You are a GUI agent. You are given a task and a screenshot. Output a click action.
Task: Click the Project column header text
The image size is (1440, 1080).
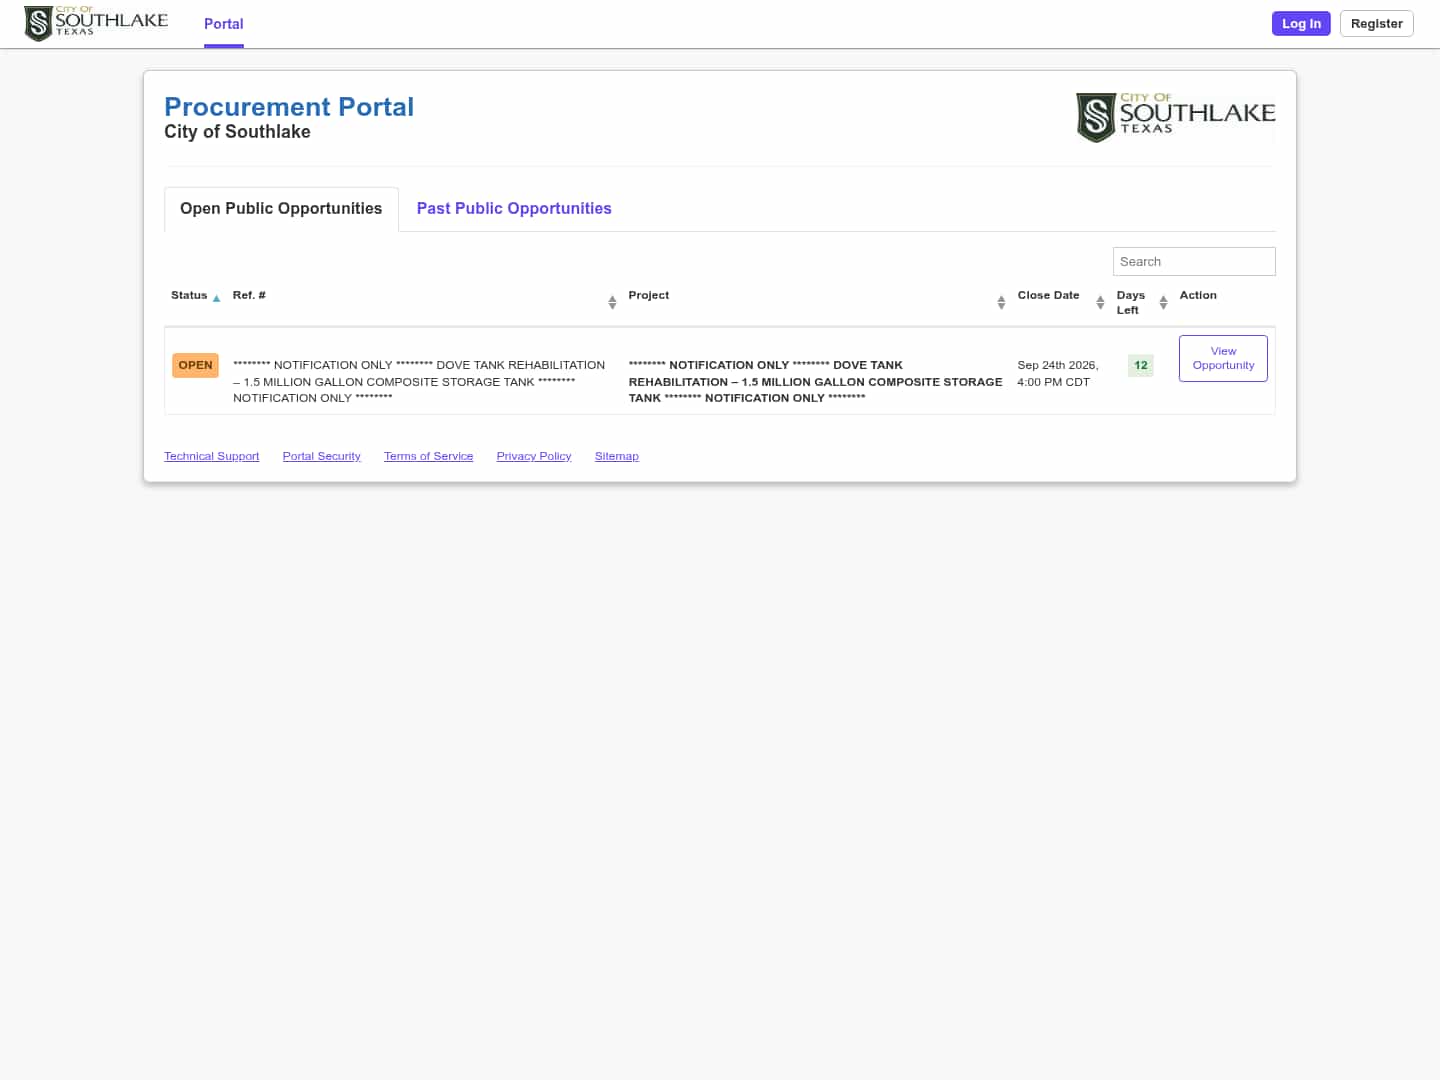click(x=649, y=295)
